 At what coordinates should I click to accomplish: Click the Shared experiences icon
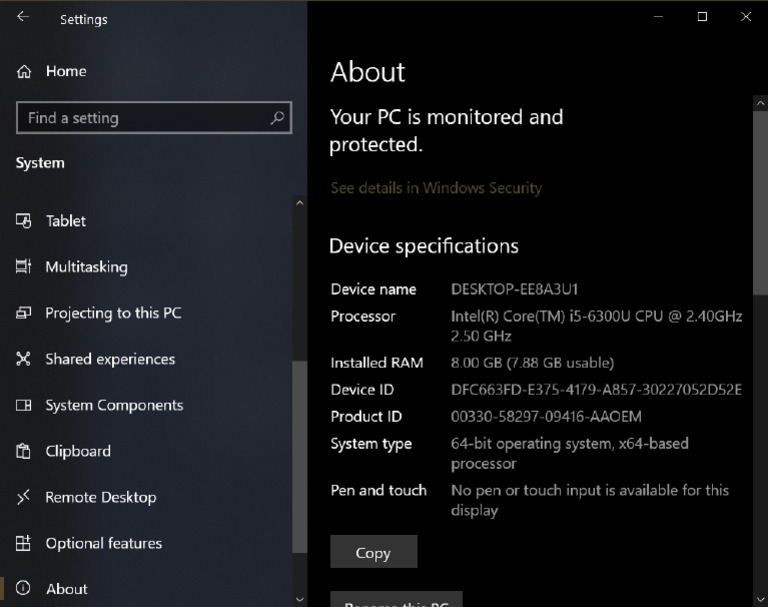coord(24,359)
